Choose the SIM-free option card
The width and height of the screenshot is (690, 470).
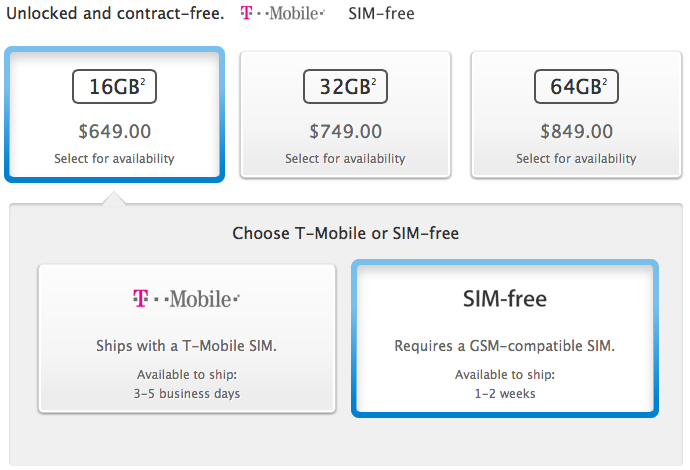(x=505, y=338)
